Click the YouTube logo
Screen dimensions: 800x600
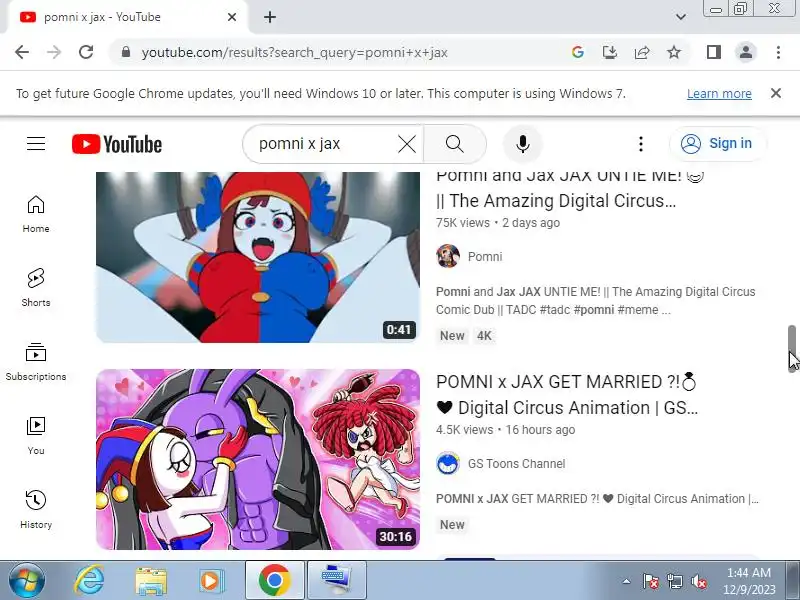(117, 144)
